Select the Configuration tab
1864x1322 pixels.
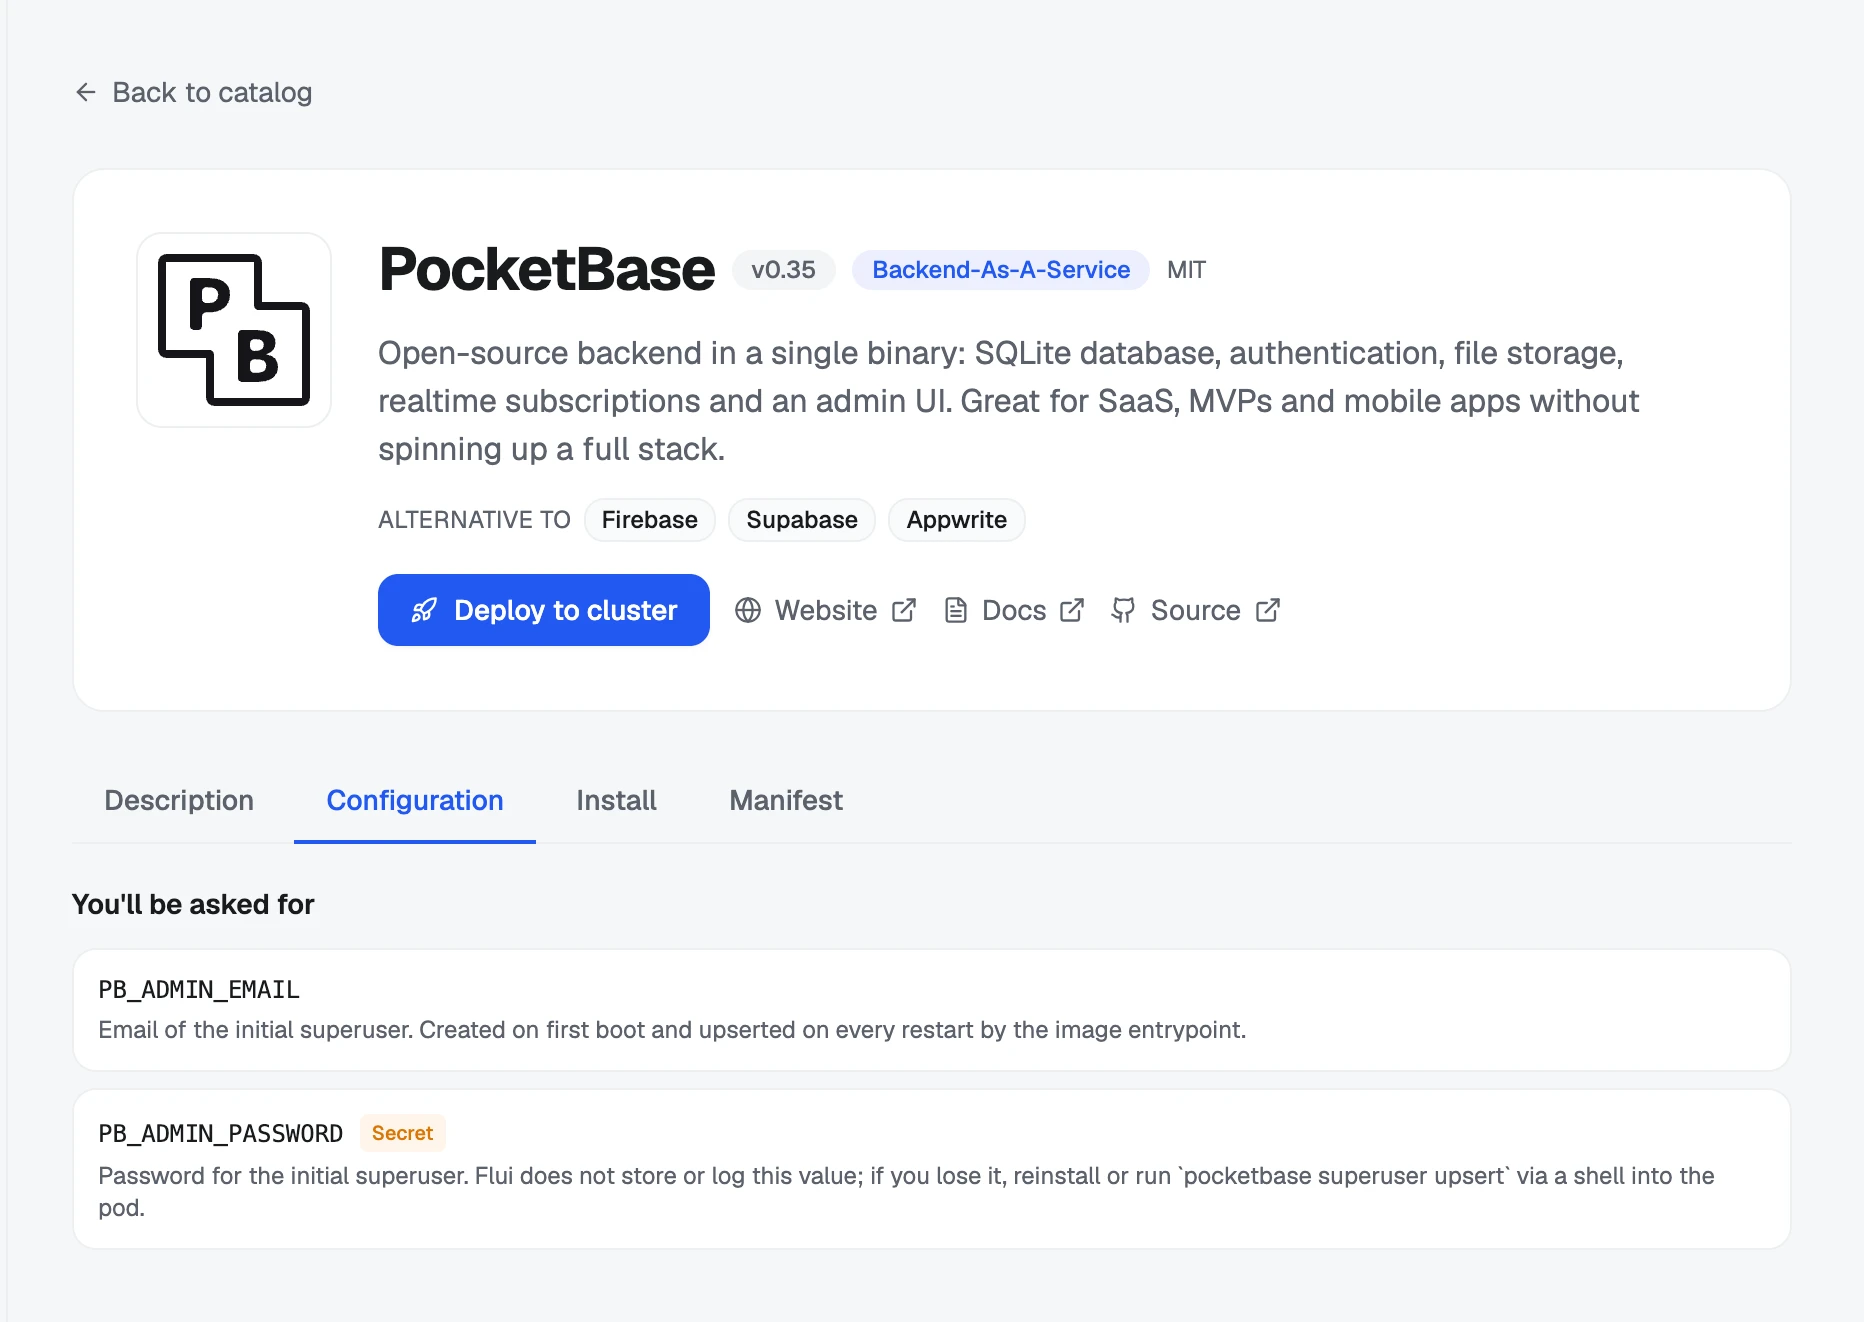coord(415,800)
